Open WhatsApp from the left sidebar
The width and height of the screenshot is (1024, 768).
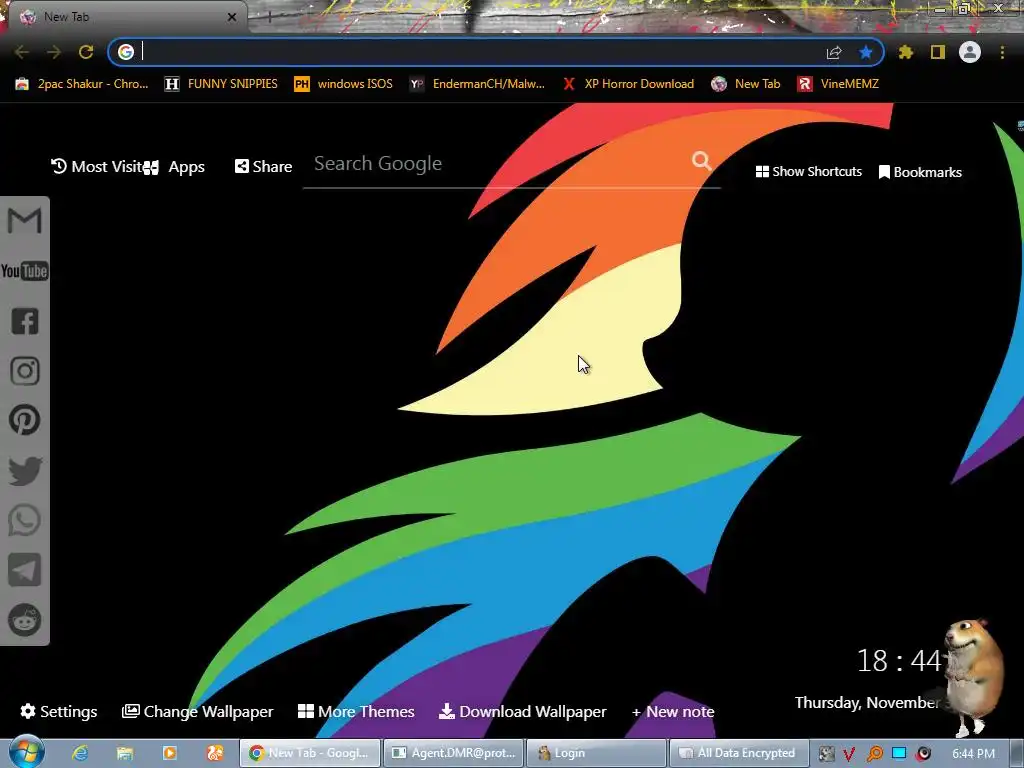click(x=25, y=520)
